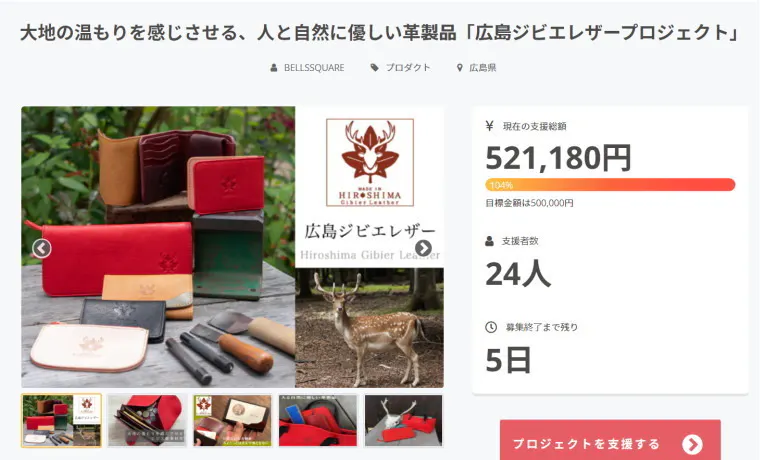This screenshot has height=460, width=760.
Task: Select the thumbnail of the red bag interior
Action: click(318, 420)
